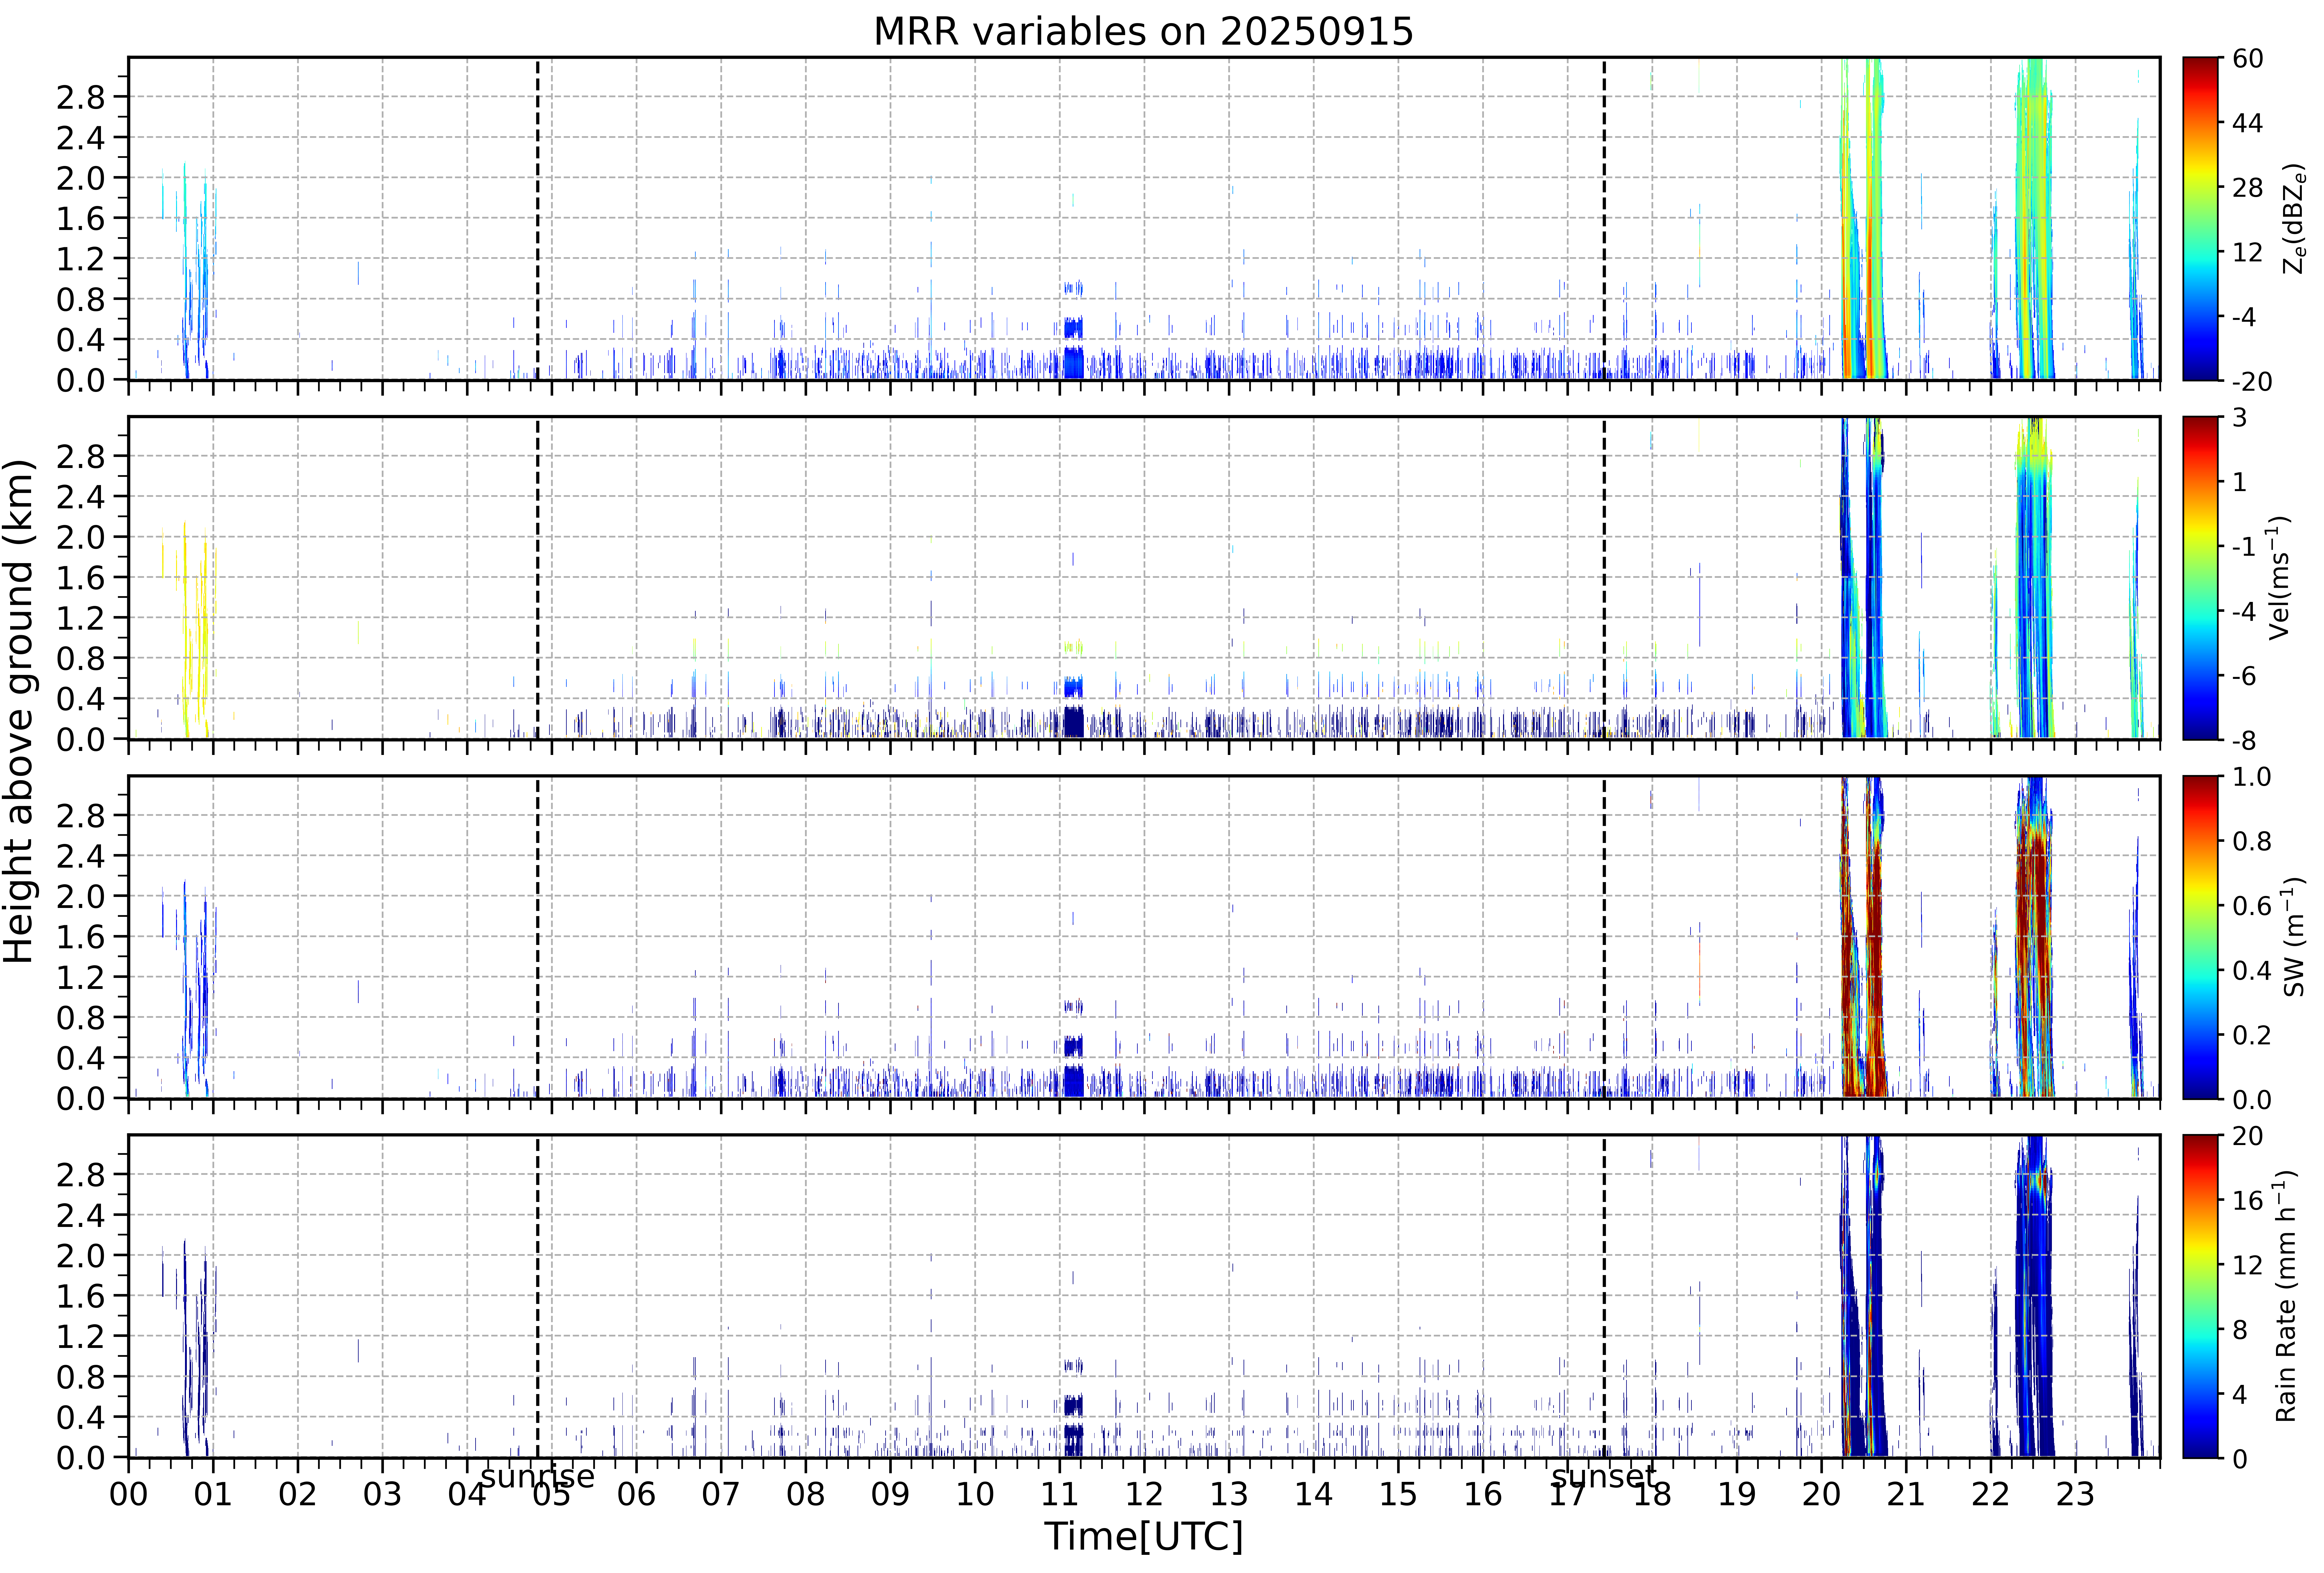Viewport: 2324px width, 1573px height.
Task: Click the 'Time[UTC]' x-axis label
Action: pos(1143,1536)
